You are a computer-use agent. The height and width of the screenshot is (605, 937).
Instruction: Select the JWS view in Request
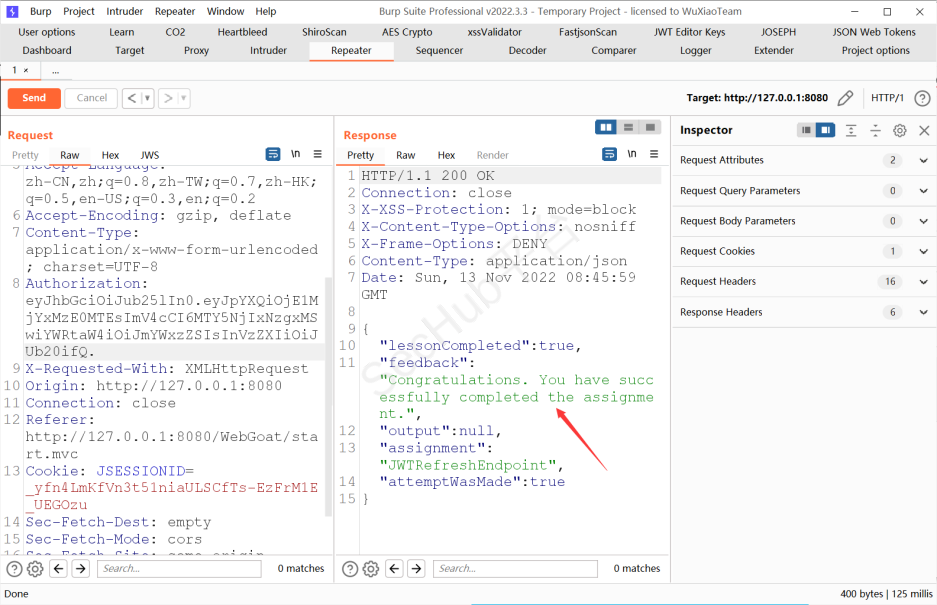click(149, 155)
